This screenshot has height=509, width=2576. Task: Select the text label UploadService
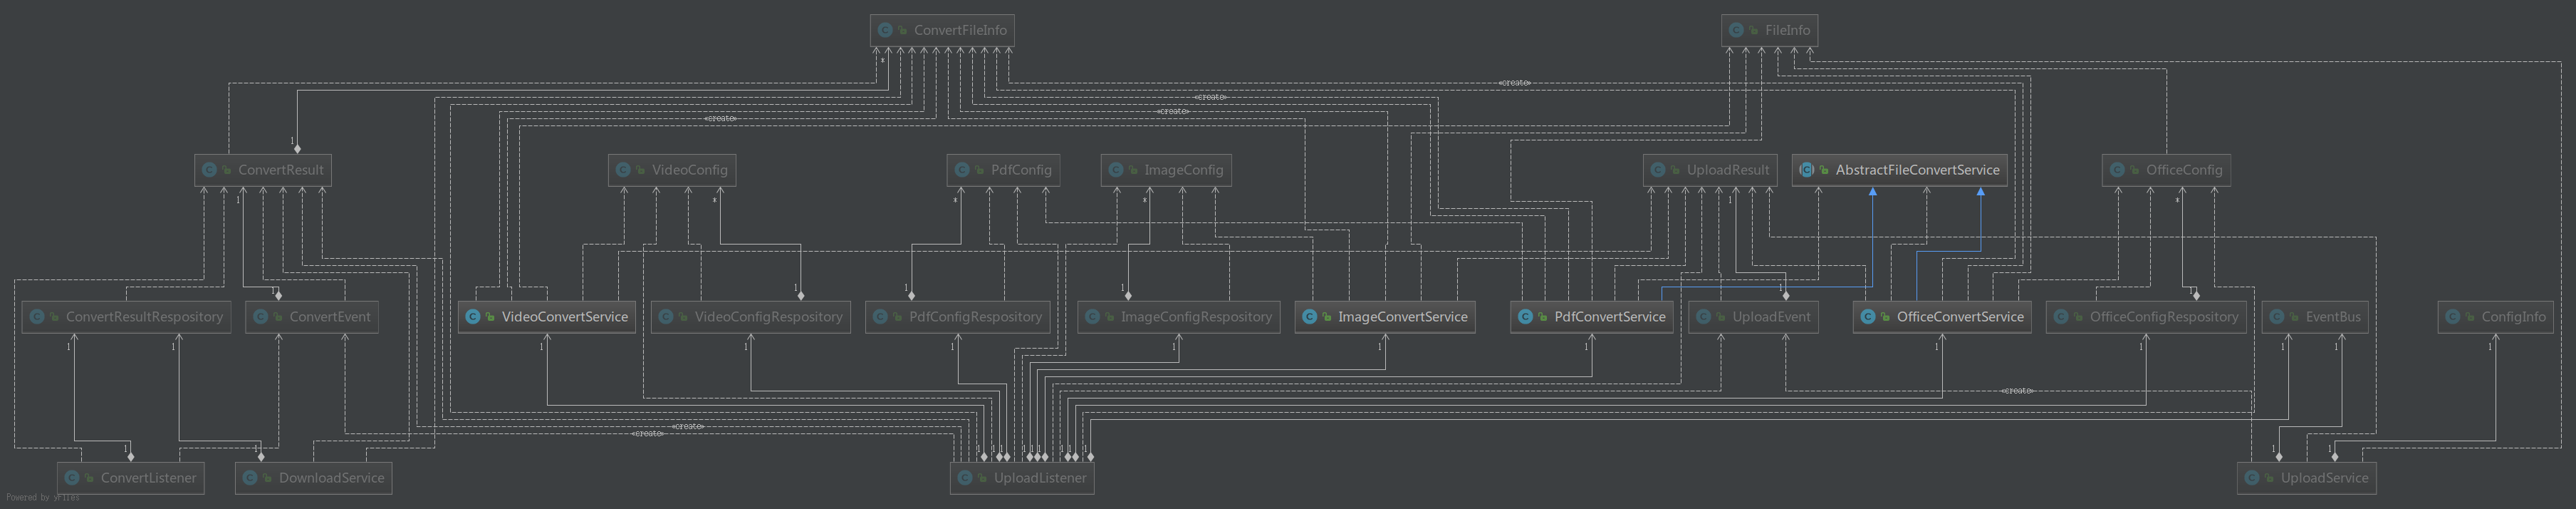pos(2325,478)
